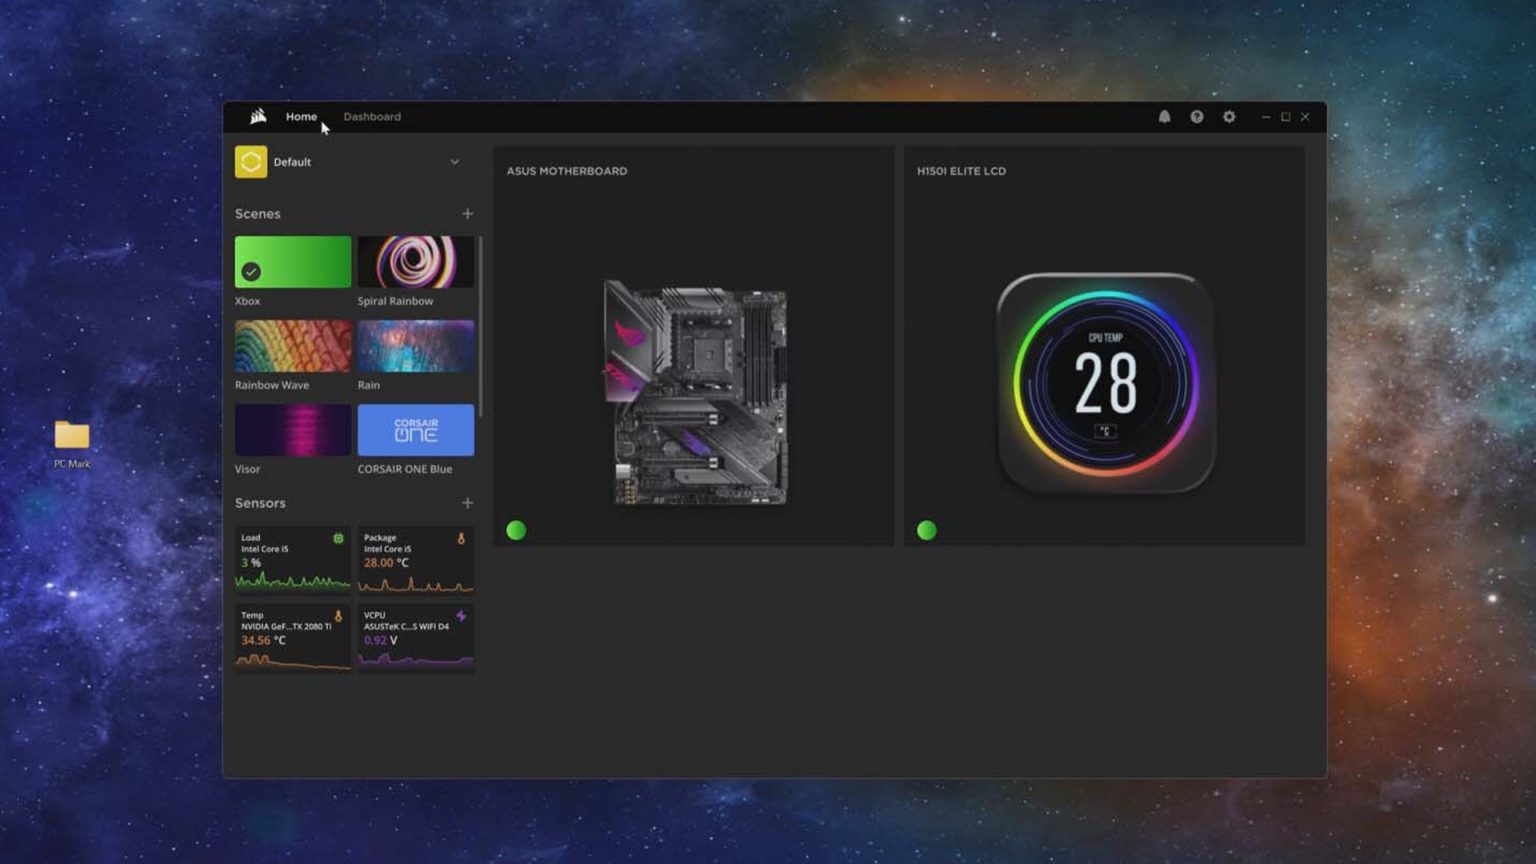1536x864 pixels.
Task: Click green status dot on H150i Elite LCD
Action: tap(927, 530)
